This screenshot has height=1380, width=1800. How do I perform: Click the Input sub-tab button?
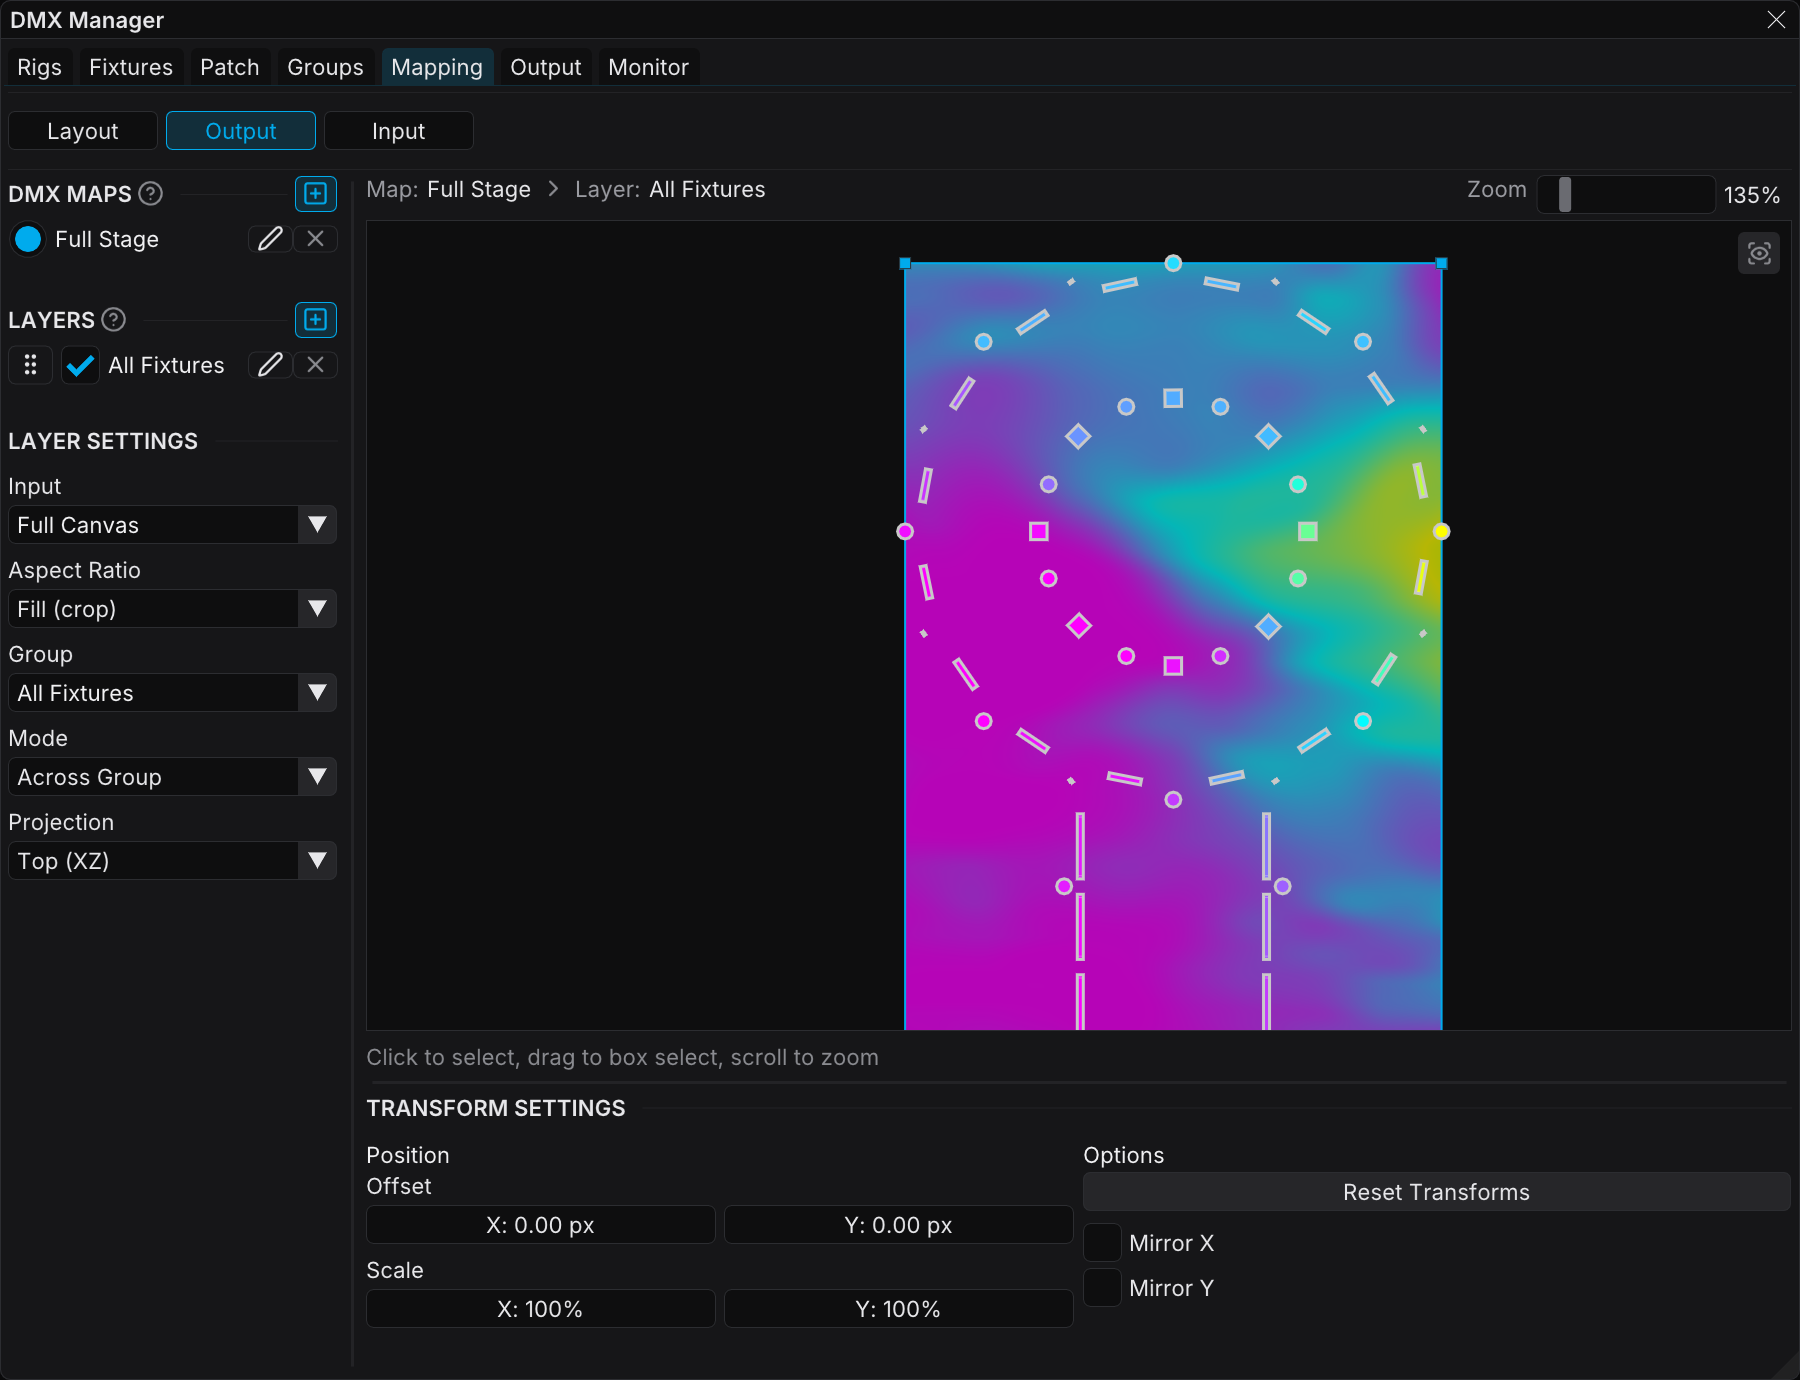click(399, 131)
